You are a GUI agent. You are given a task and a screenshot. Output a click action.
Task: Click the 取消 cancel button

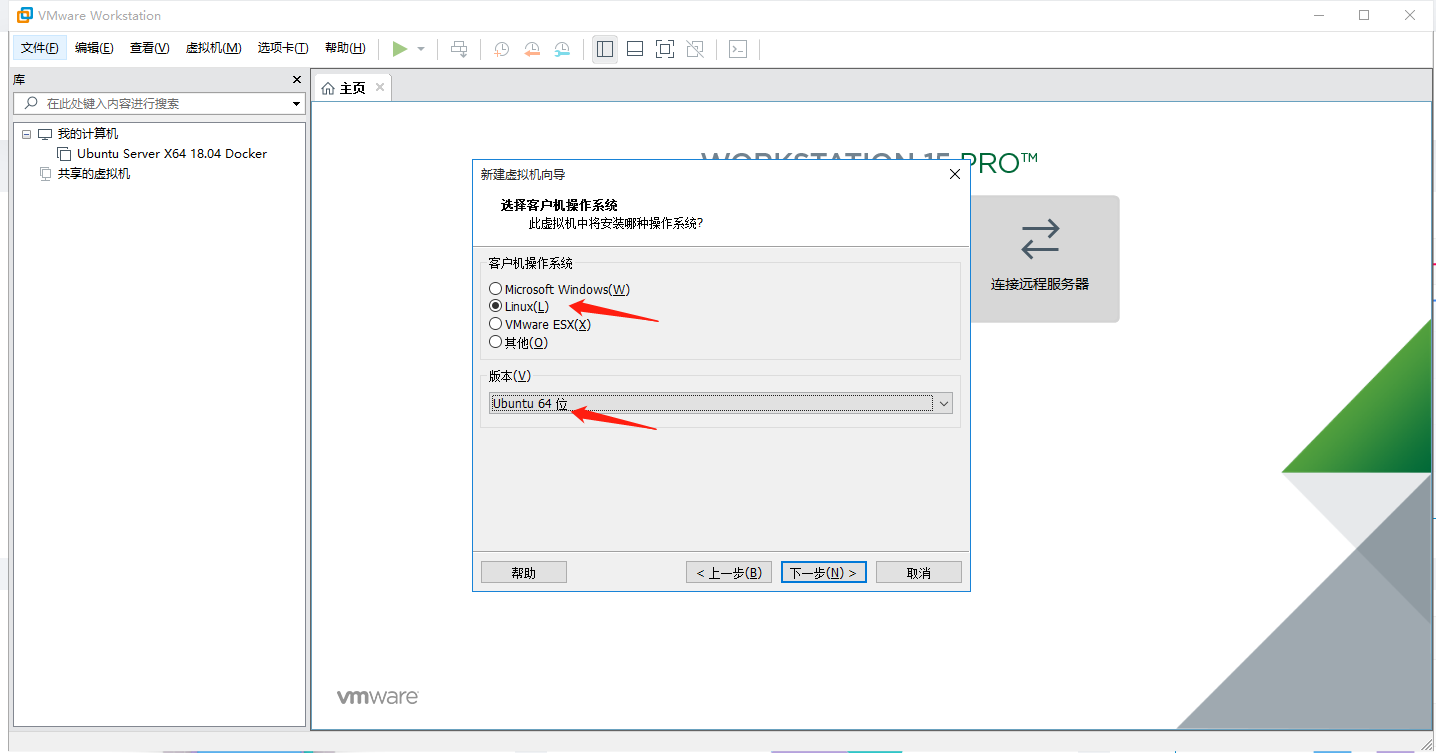click(x=919, y=572)
